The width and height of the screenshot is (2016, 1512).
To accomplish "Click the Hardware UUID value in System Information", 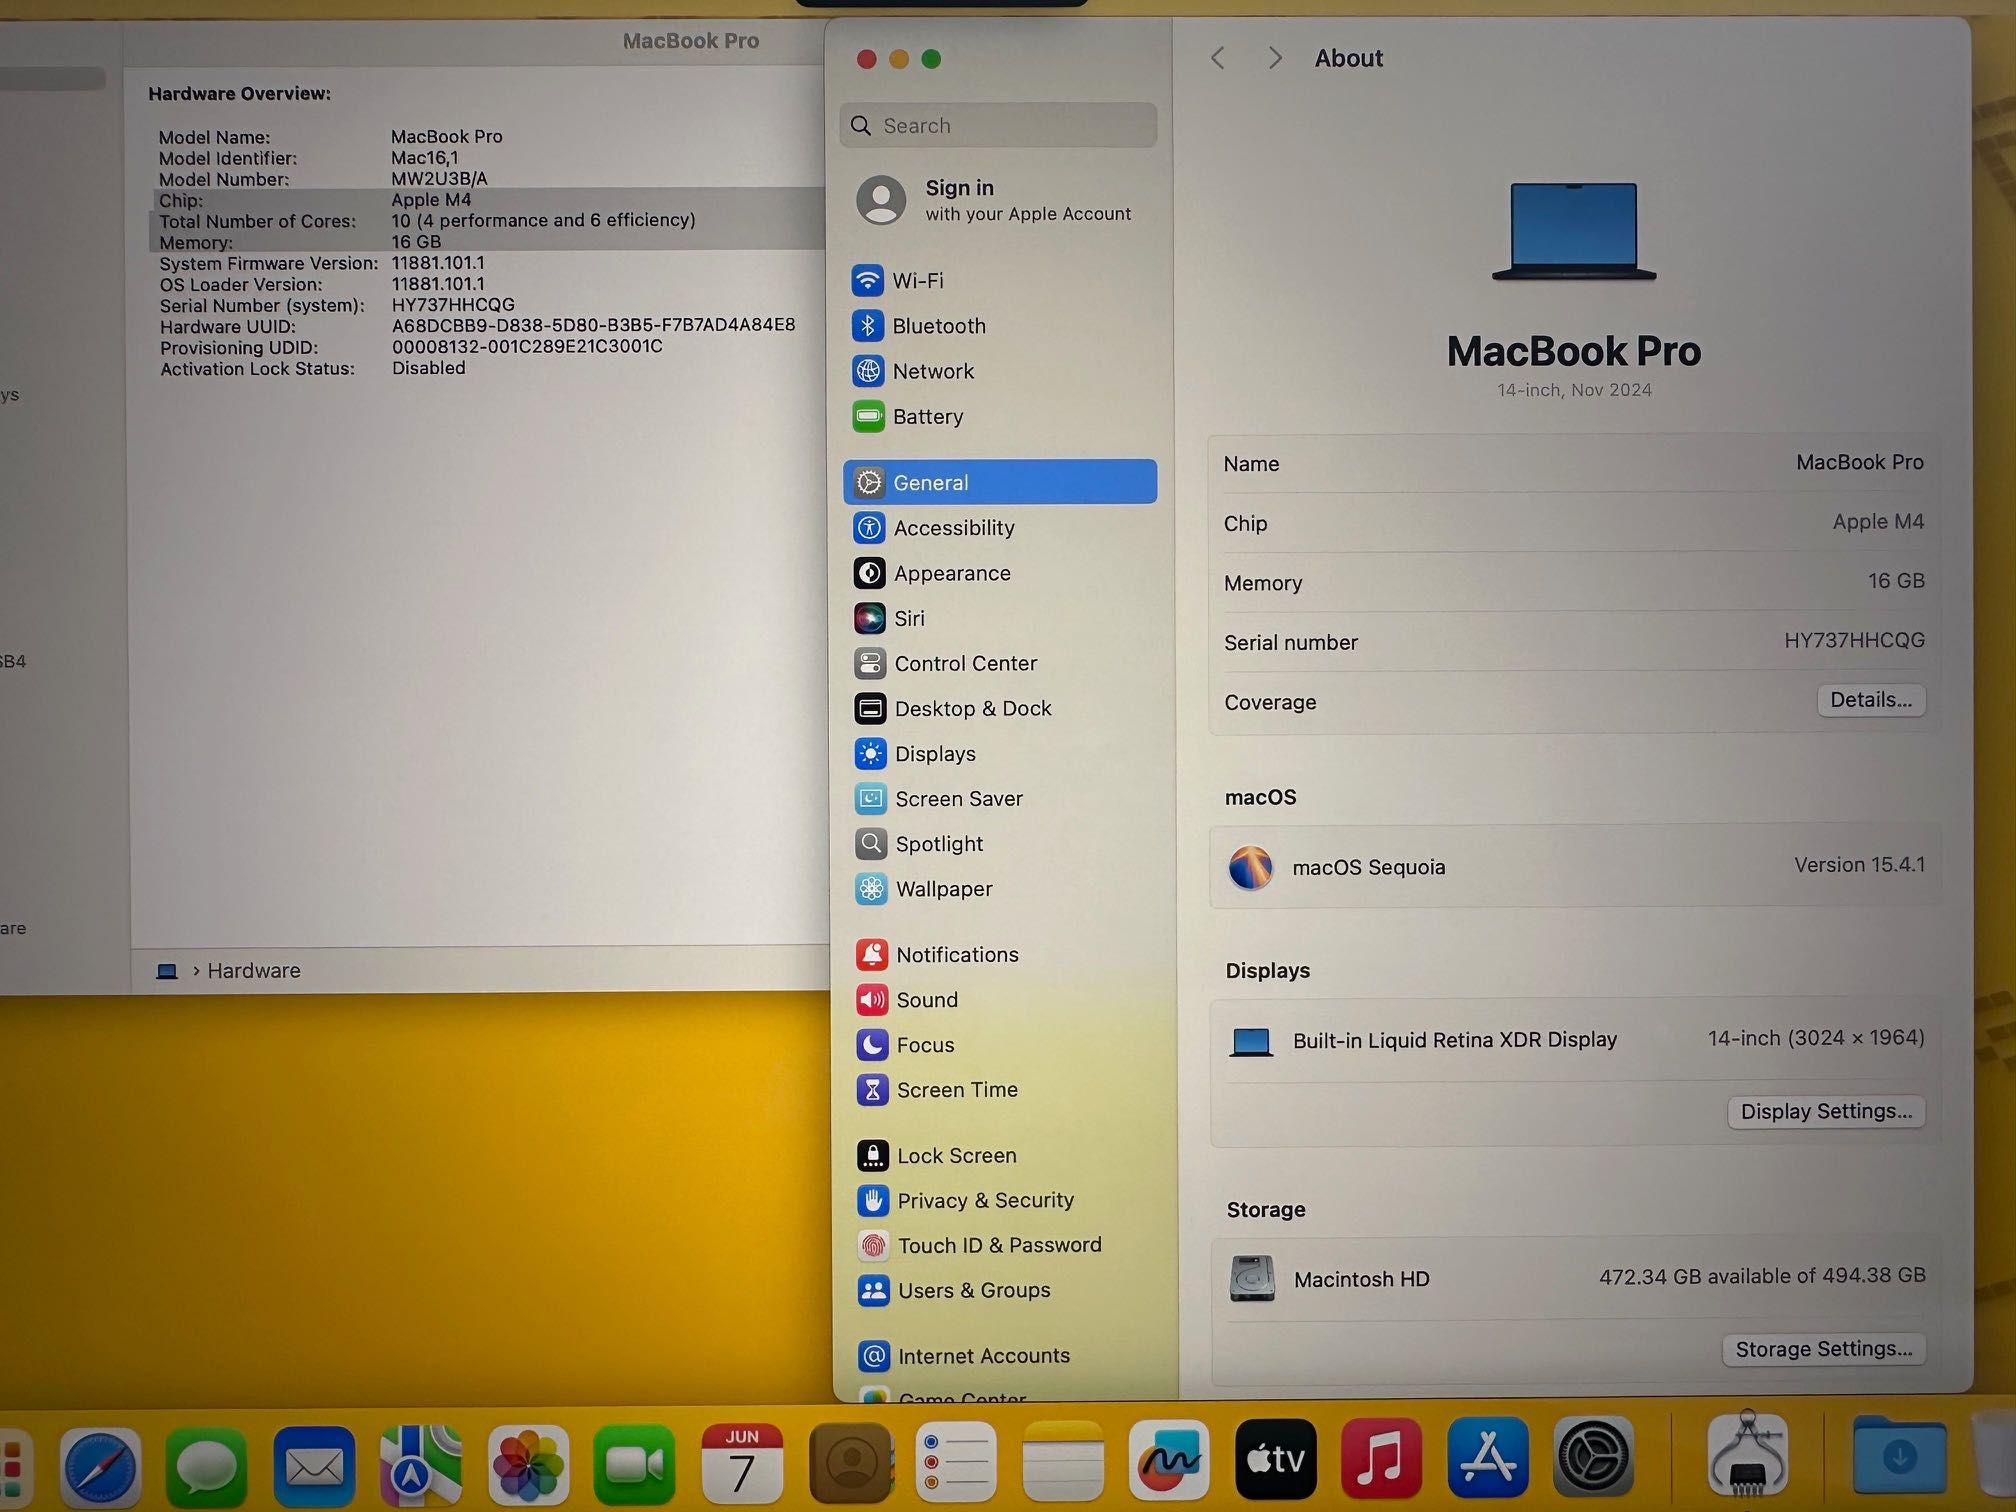I will pyautogui.click(x=593, y=325).
